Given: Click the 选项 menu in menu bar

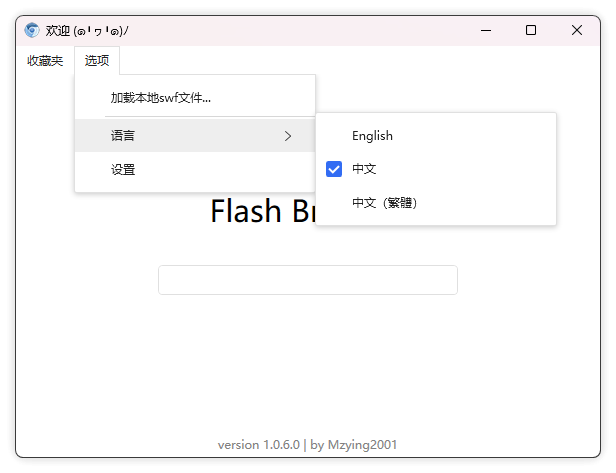Looking at the screenshot, I should pyautogui.click(x=97, y=61).
